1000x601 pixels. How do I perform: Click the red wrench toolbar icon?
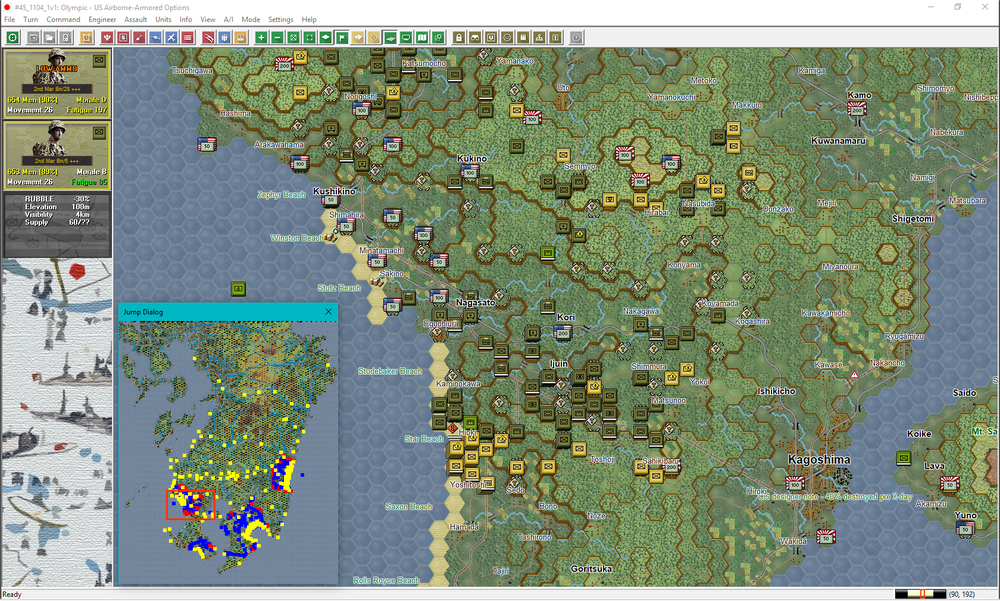pyautogui.click(x=139, y=38)
